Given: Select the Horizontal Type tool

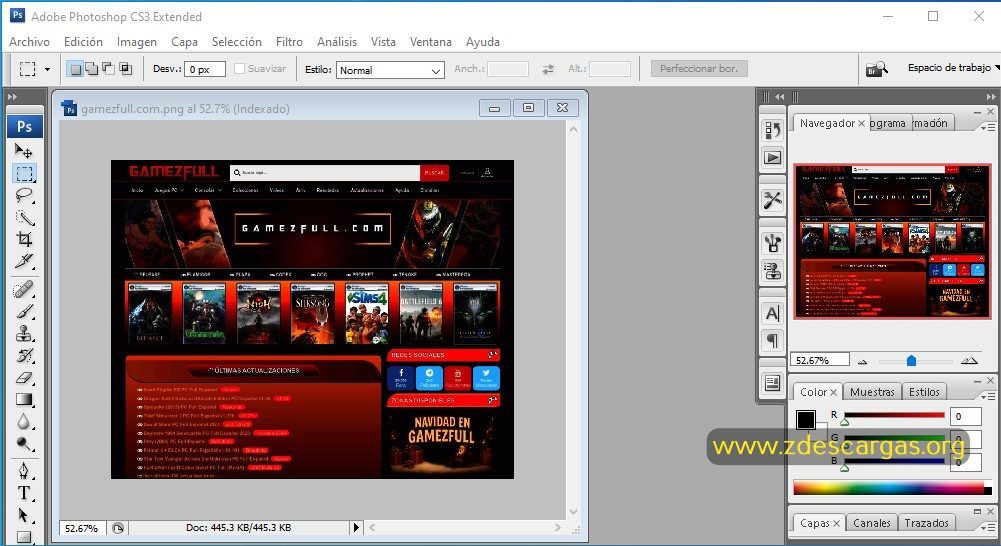Looking at the screenshot, I should point(24,493).
